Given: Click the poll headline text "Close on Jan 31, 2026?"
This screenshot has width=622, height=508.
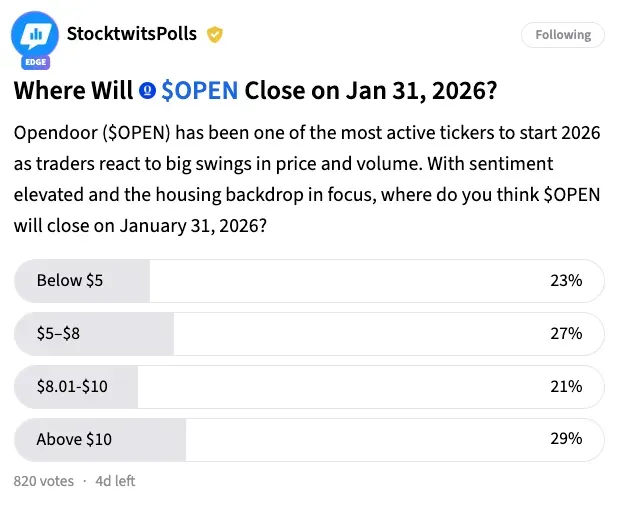Looking at the screenshot, I should pyautogui.click(x=370, y=91).
